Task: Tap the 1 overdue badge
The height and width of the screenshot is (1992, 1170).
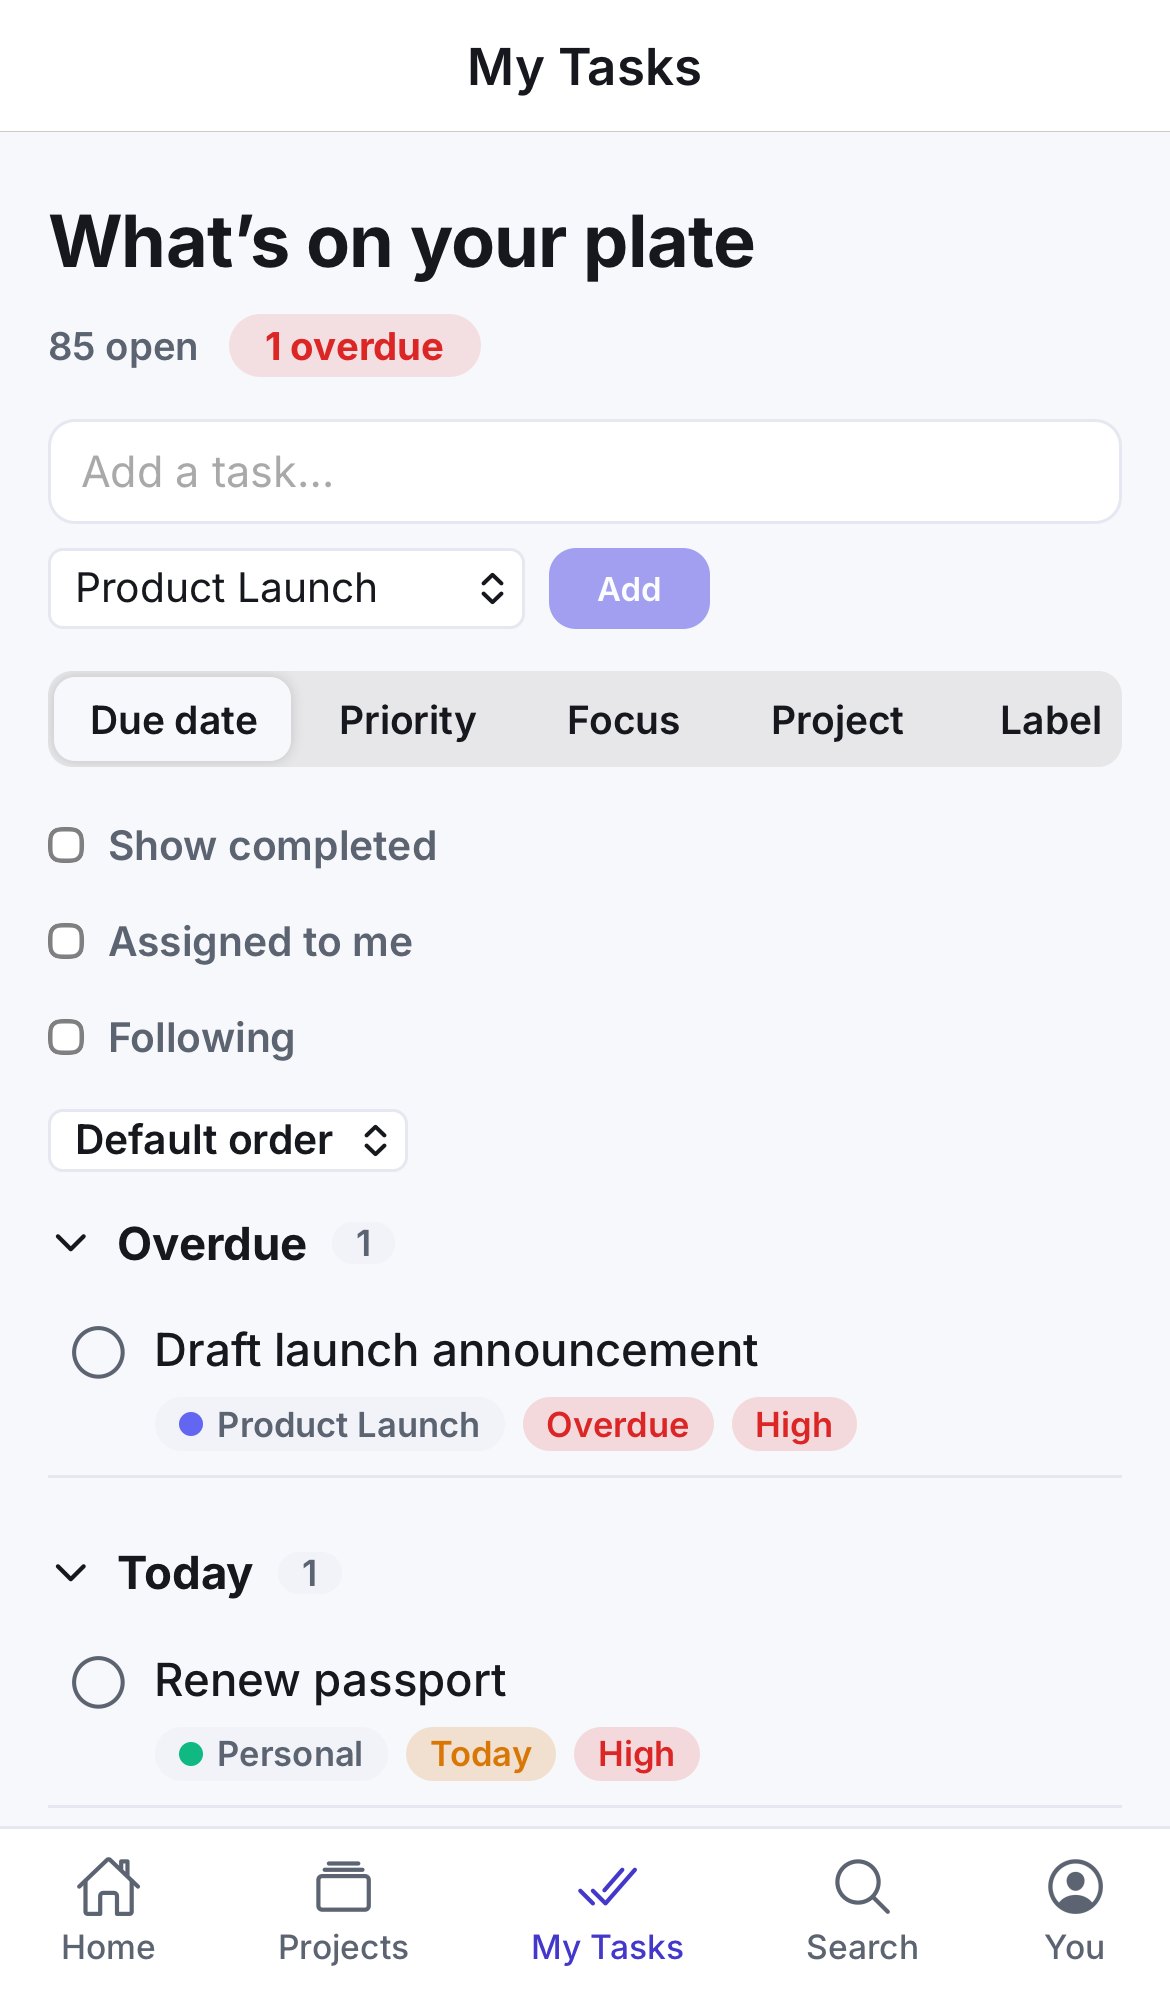Action: 355,346
